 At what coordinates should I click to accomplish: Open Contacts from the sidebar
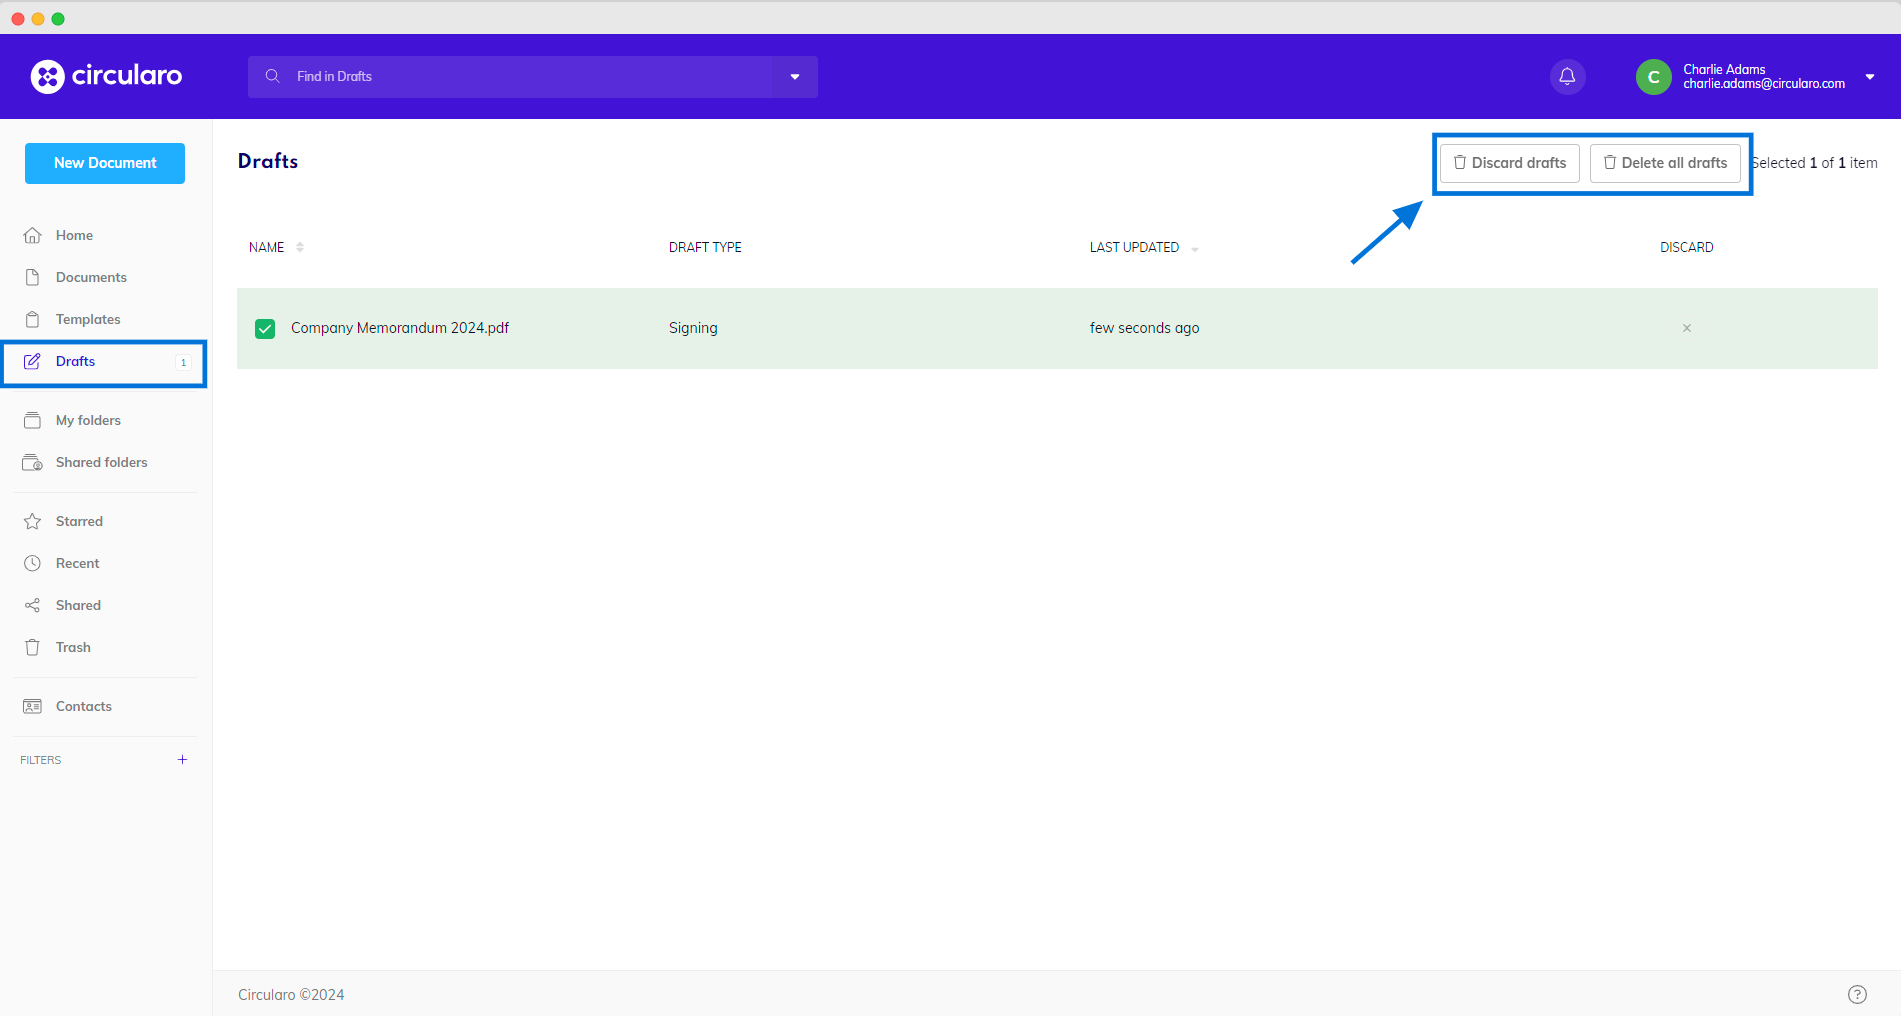(83, 706)
